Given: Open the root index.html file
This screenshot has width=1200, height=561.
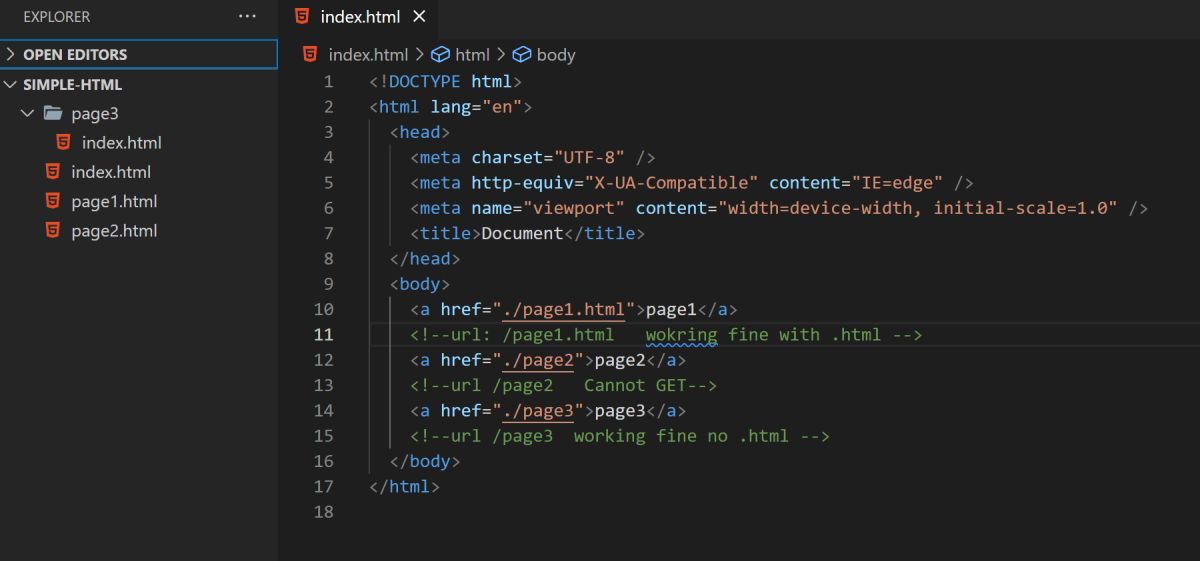Looking at the screenshot, I should tap(111, 172).
